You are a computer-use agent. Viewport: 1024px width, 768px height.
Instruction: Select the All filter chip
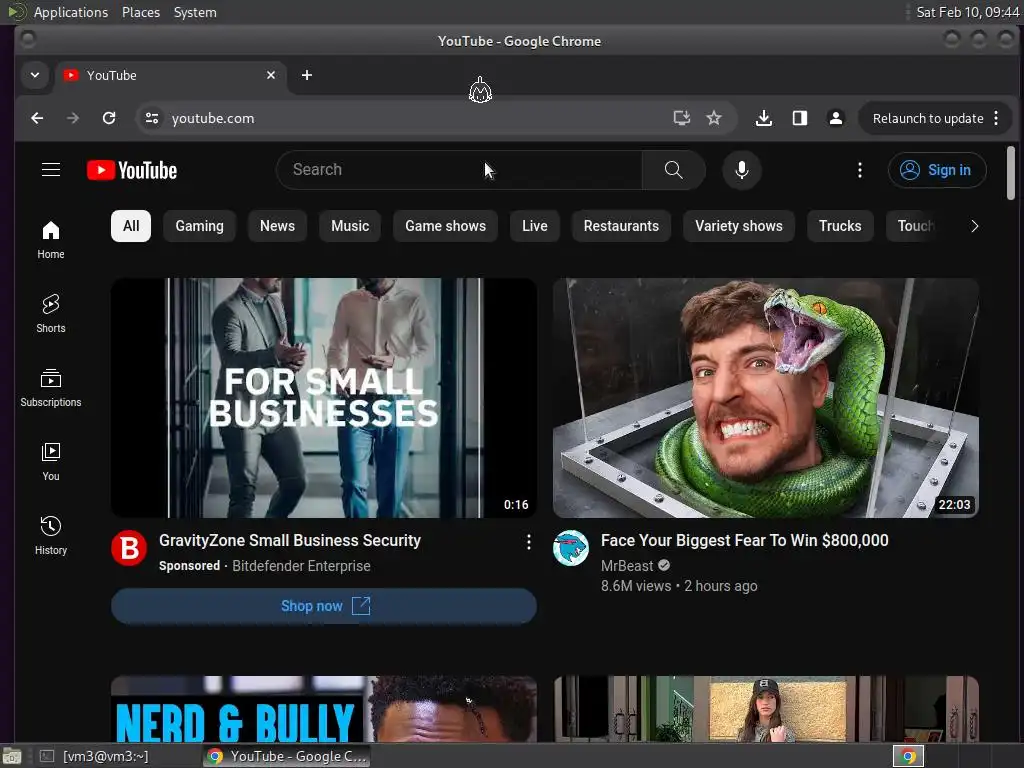(x=131, y=226)
